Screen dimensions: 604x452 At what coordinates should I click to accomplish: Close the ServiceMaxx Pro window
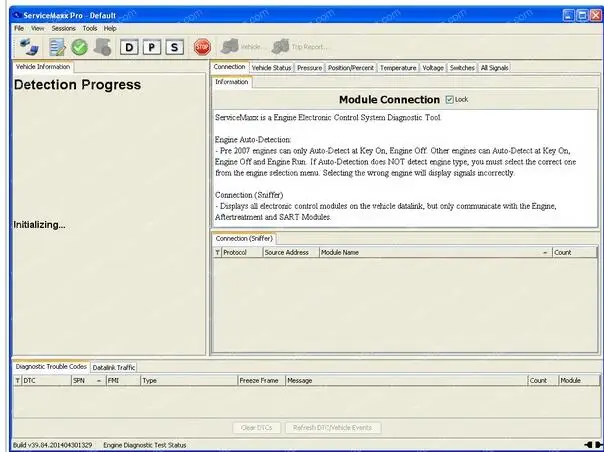pyautogui.click(x=596, y=15)
